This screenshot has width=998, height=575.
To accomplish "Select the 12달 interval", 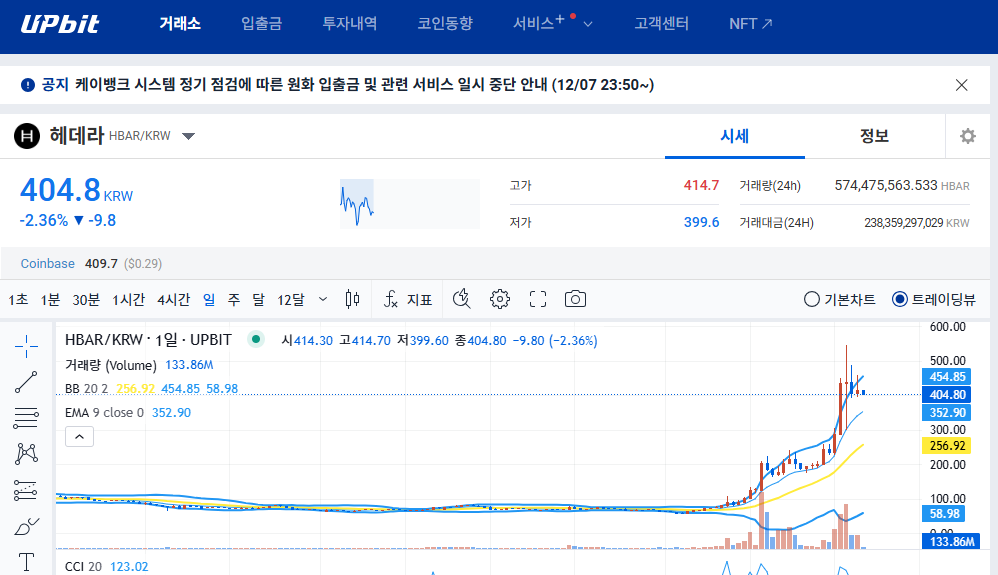I will click(x=291, y=299).
